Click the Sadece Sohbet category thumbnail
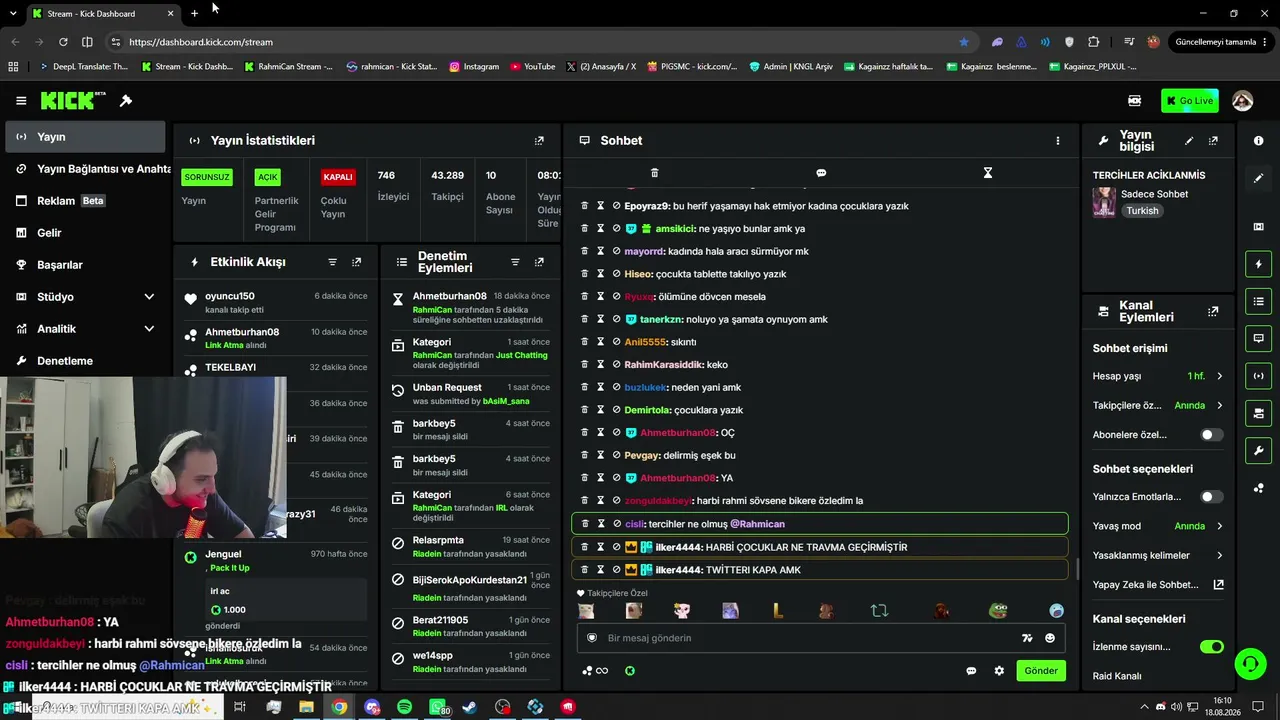1280x720 pixels. coord(1104,202)
